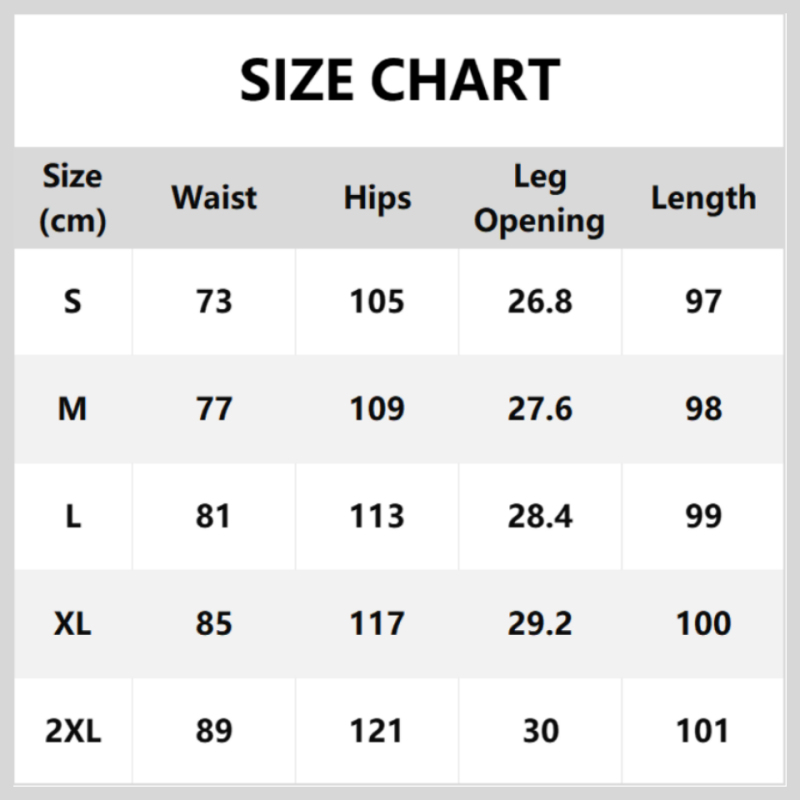Select the Size (cm) header cell
The image size is (800, 800).
tap(72, 198)
